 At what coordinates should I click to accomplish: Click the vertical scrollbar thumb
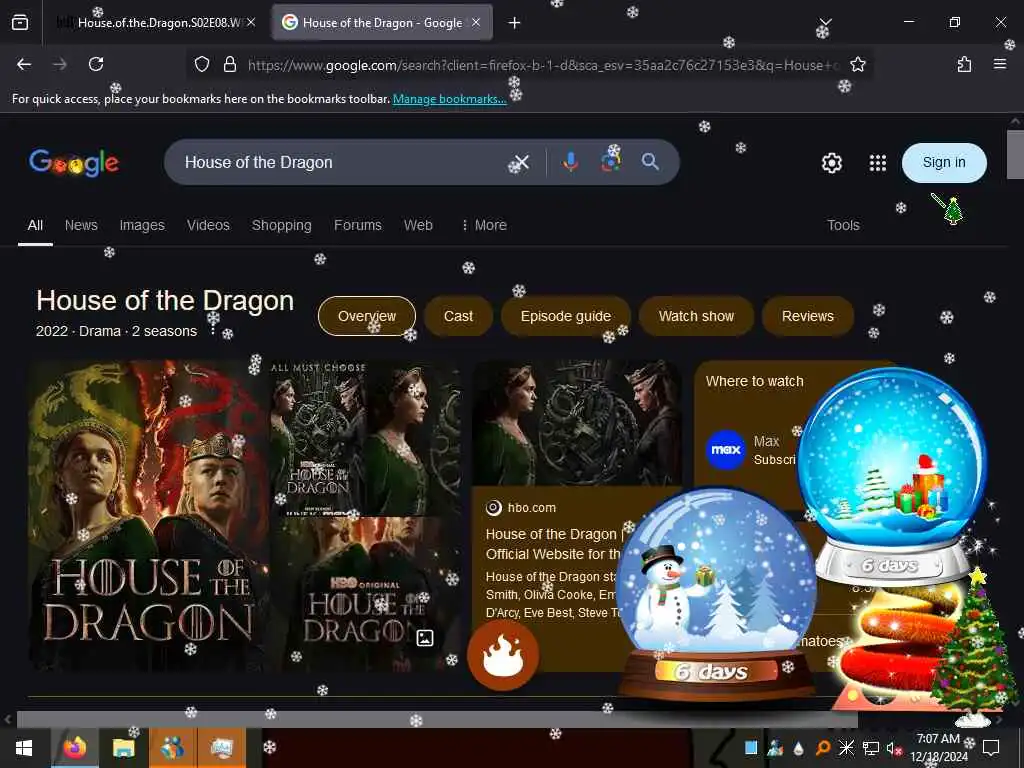(1015, 154)
